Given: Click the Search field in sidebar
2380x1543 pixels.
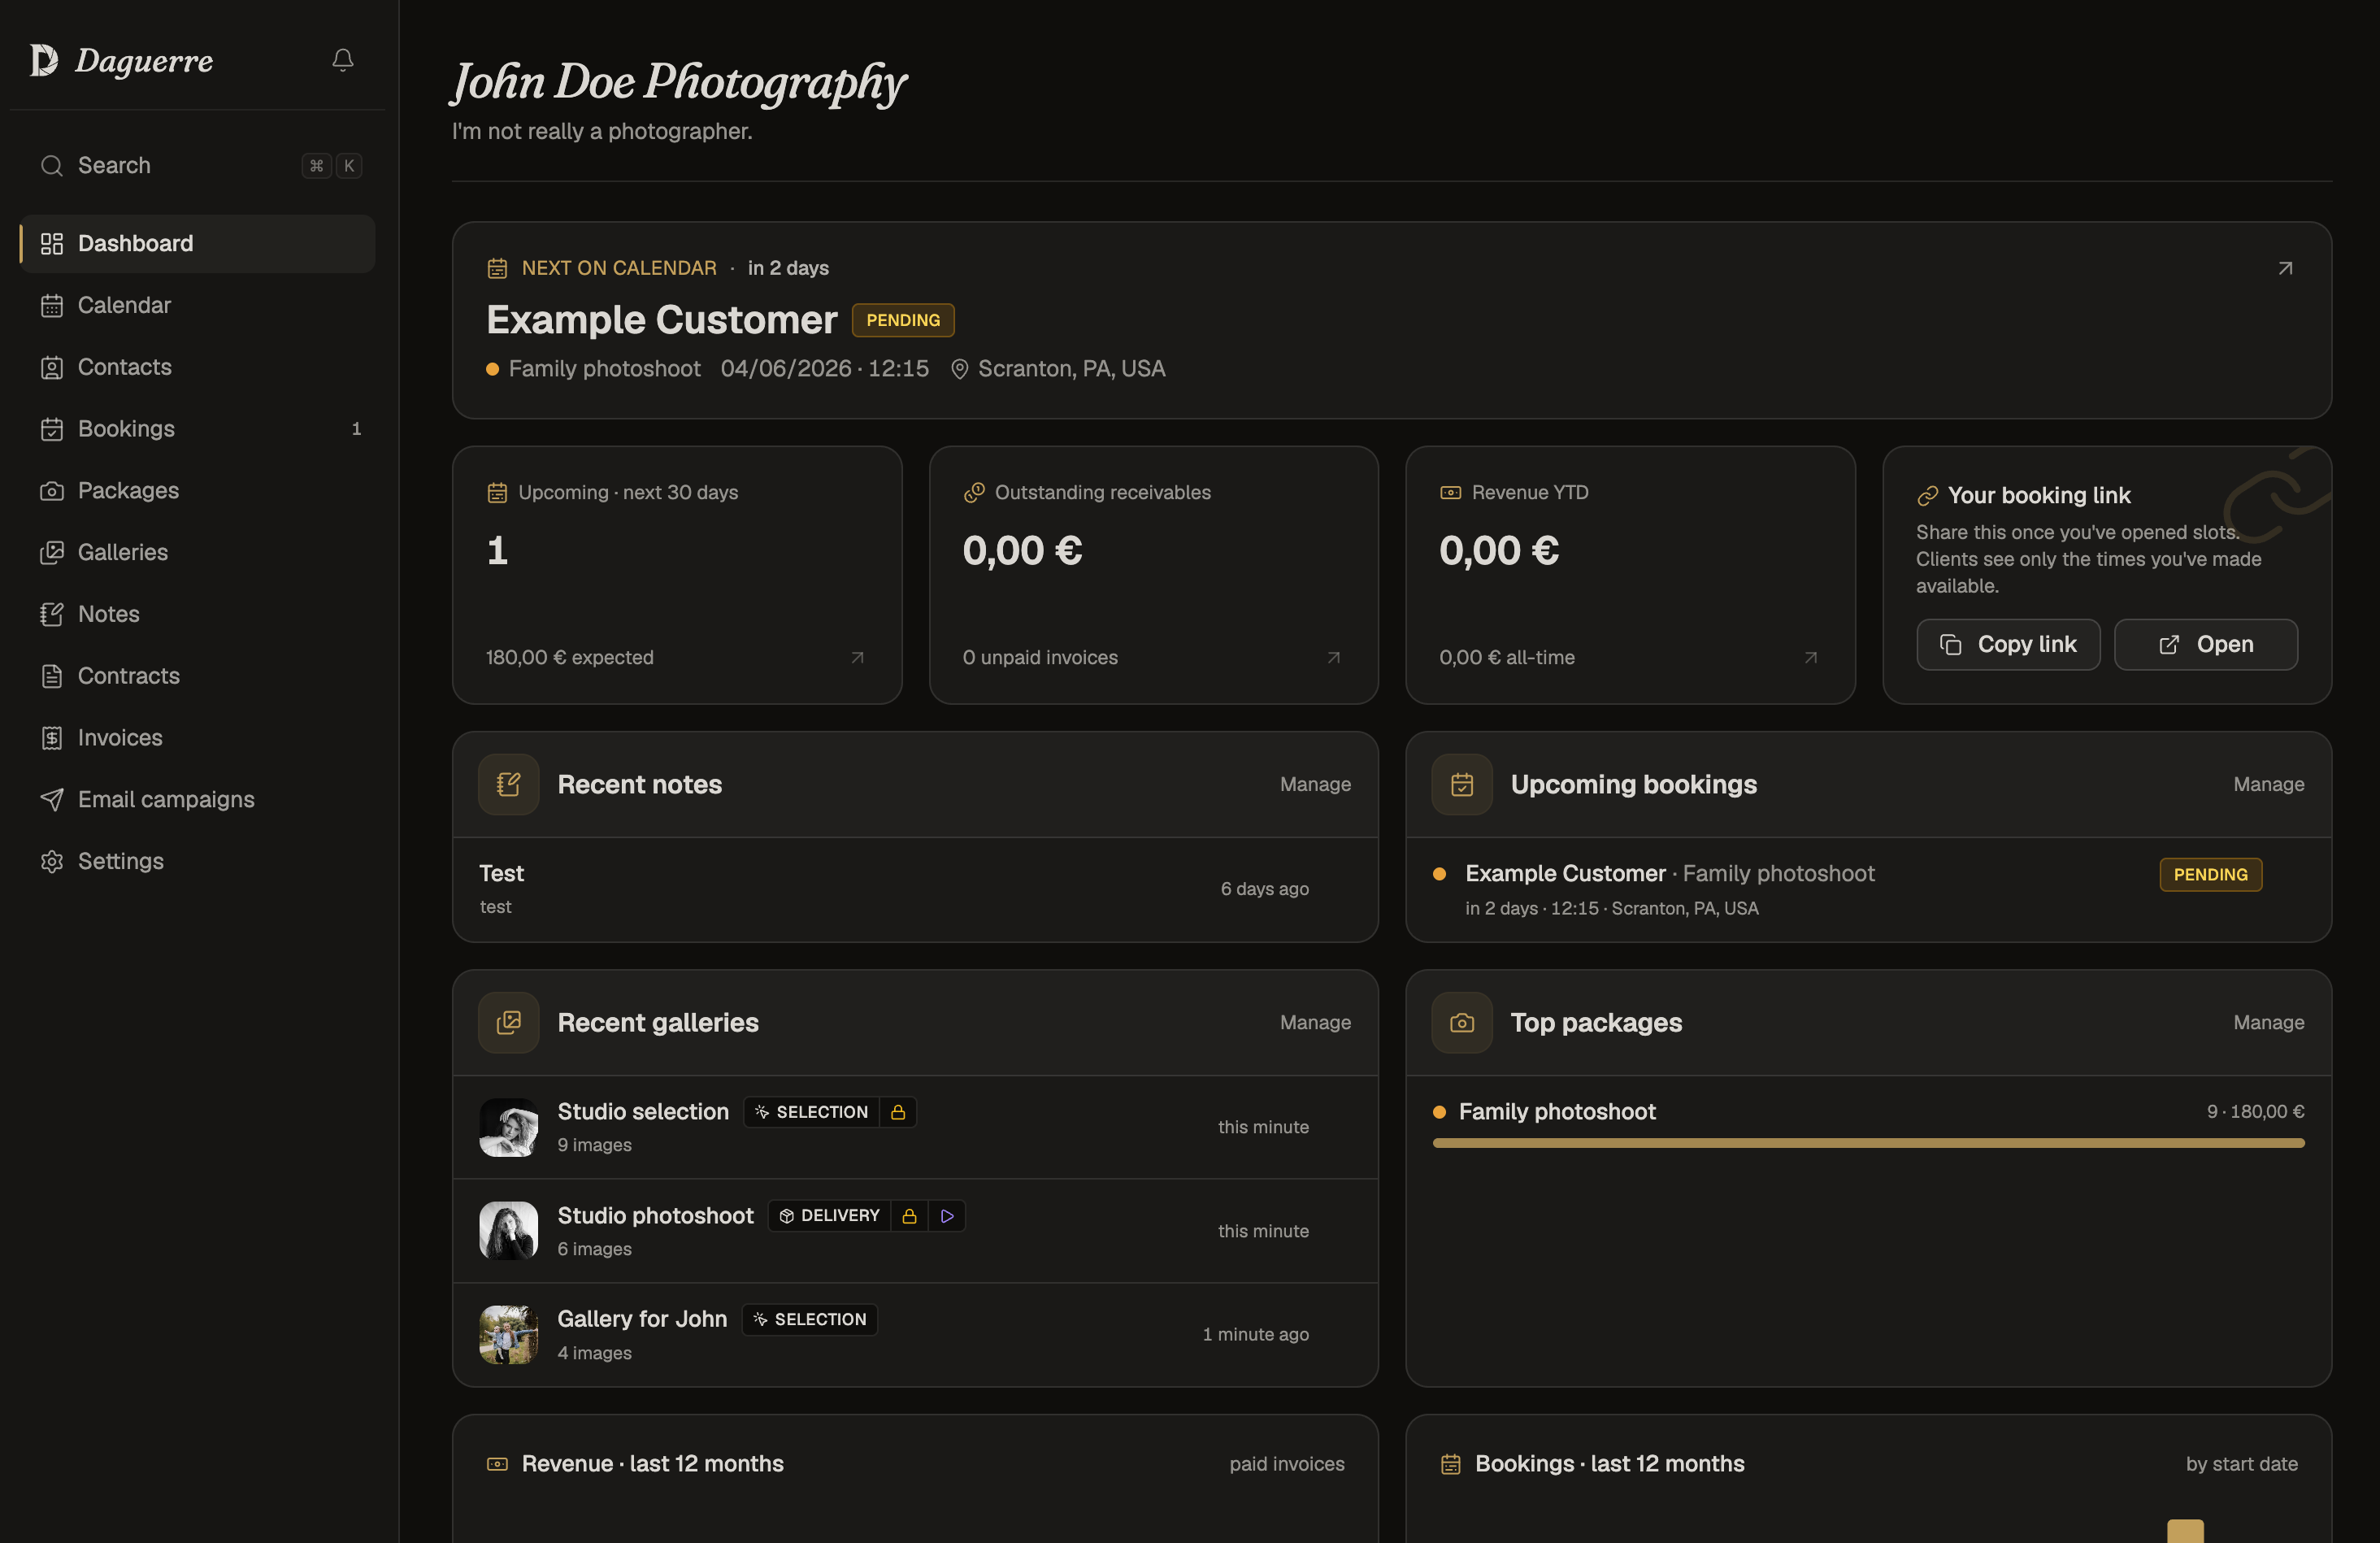Looking at the screenshot, I should 198,165.
